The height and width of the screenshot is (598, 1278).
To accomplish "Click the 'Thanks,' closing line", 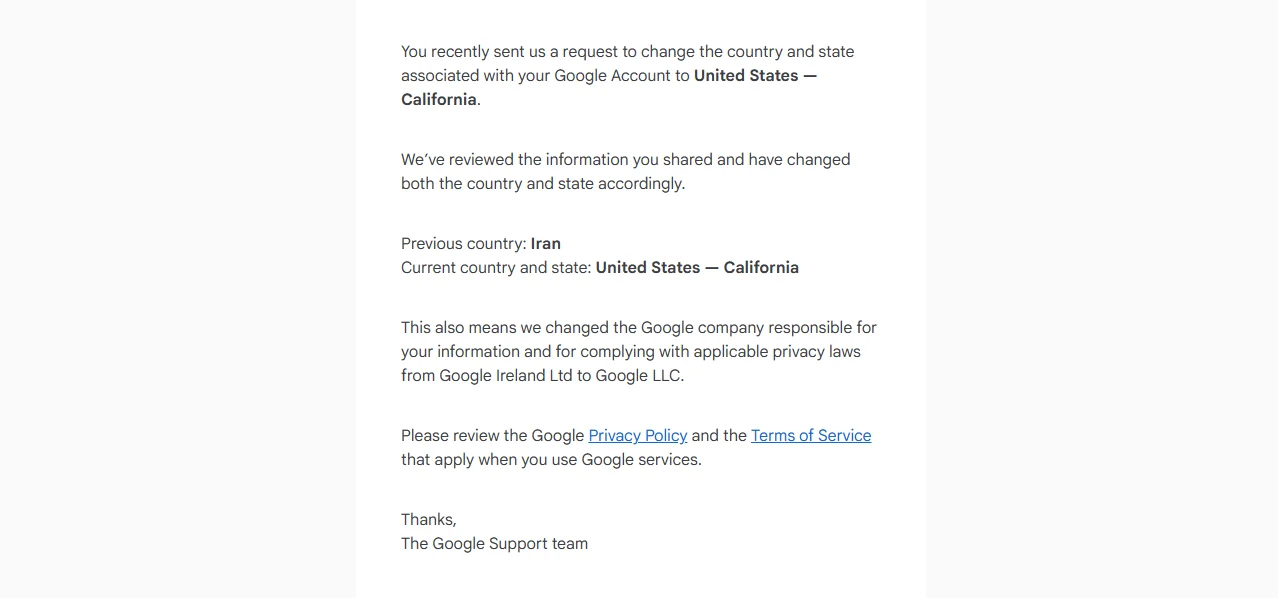I will (429, 519).
